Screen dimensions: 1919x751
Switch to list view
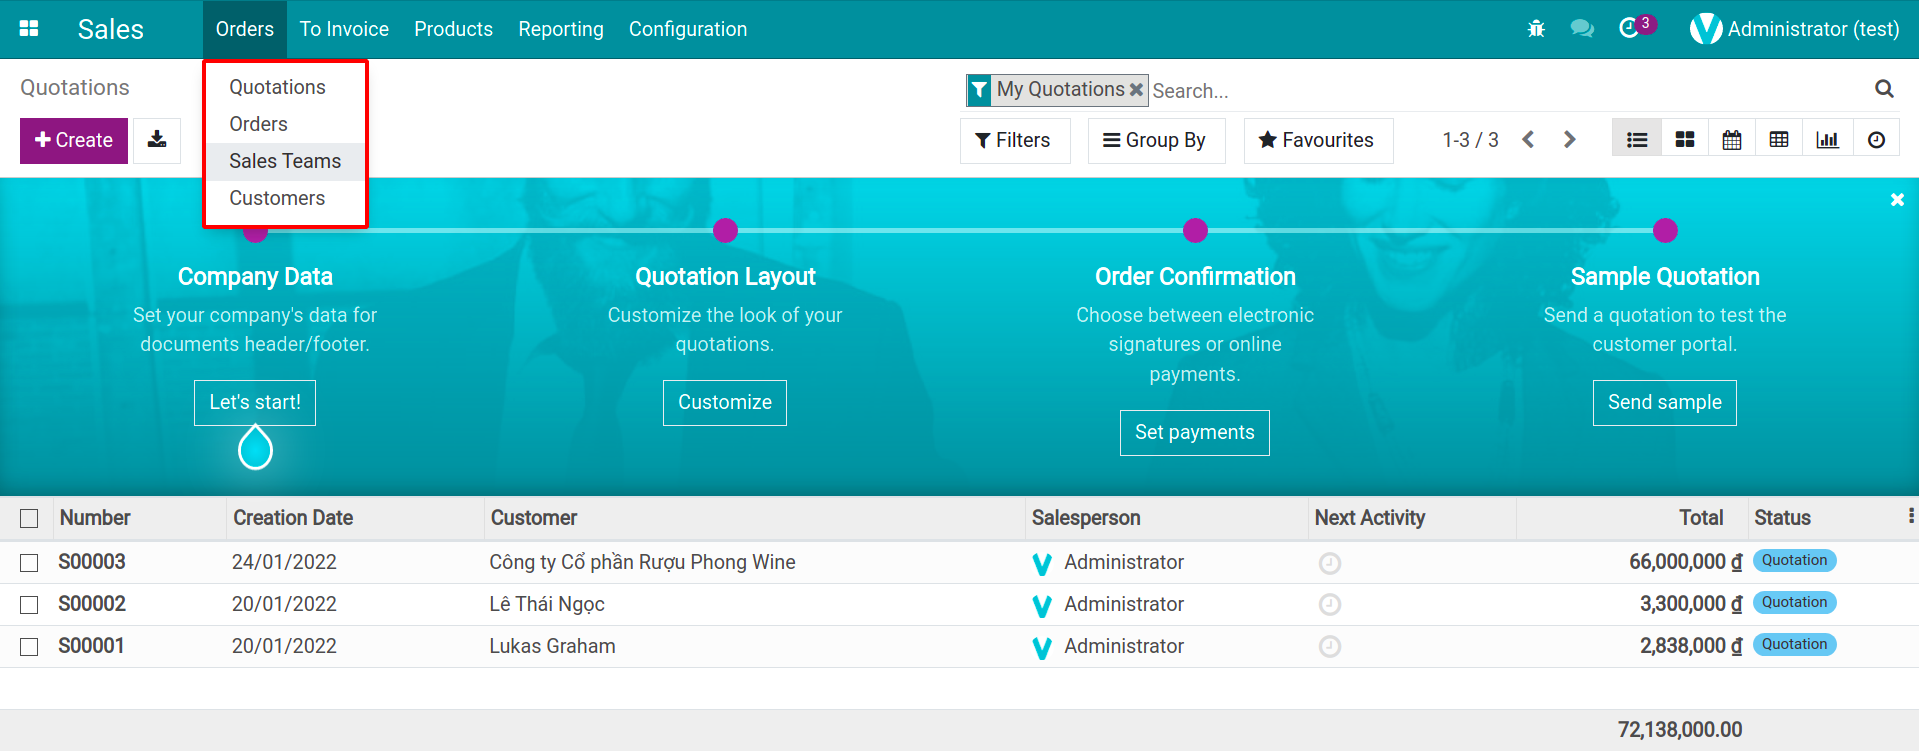1637,140
